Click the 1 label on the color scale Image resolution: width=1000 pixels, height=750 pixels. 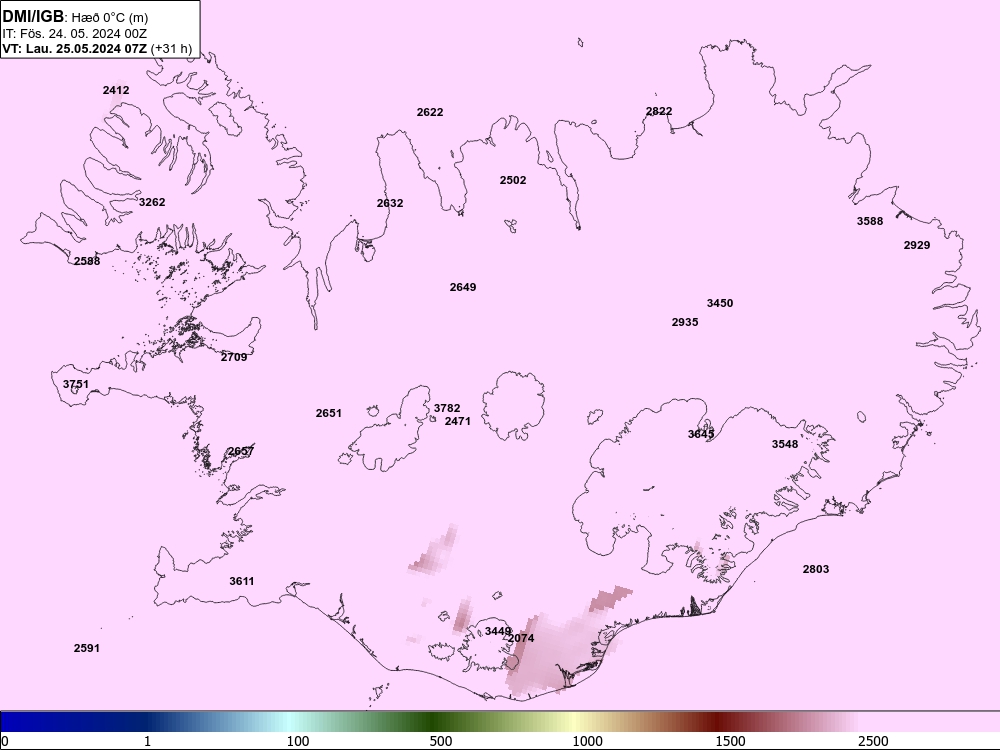click(147, 741)
